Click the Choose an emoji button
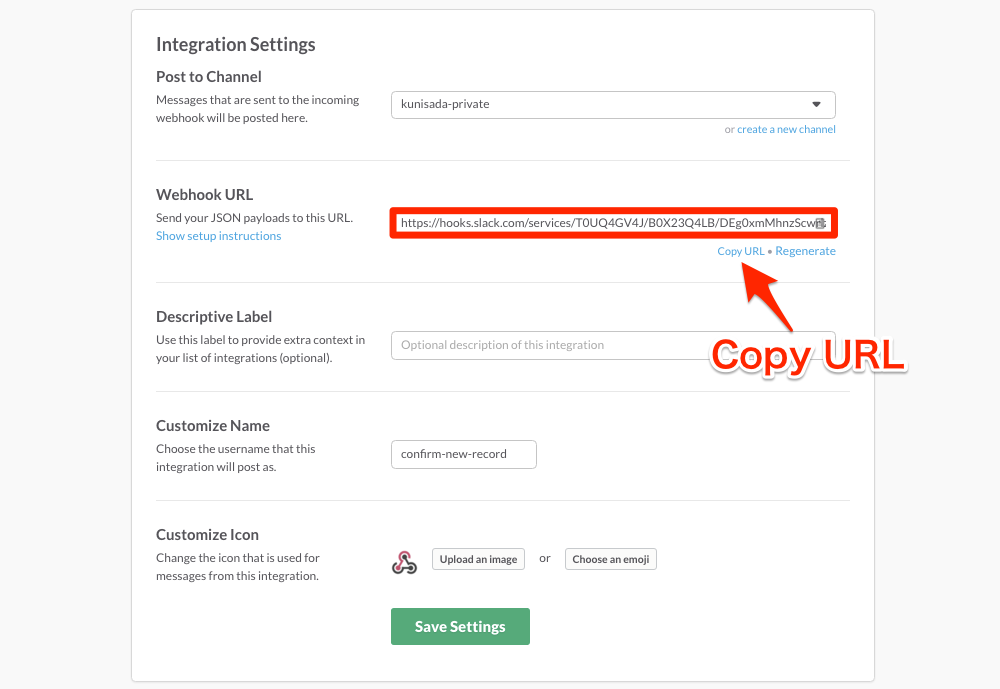 tap(610, 559)
